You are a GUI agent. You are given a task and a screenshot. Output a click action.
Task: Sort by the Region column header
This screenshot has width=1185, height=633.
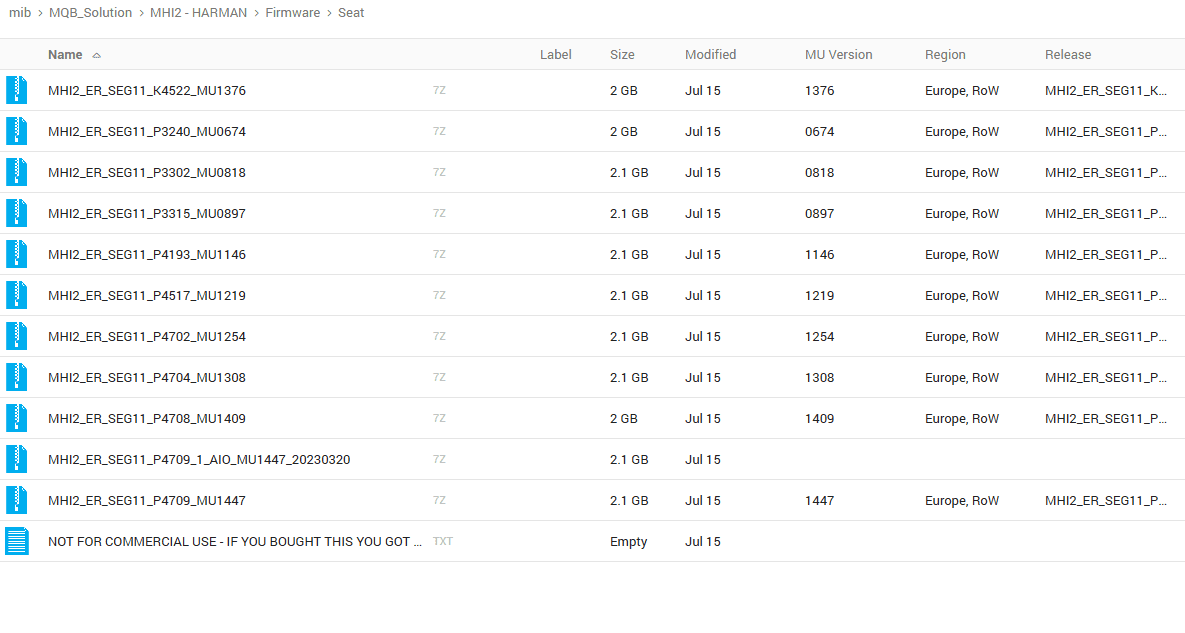point(945,54)
